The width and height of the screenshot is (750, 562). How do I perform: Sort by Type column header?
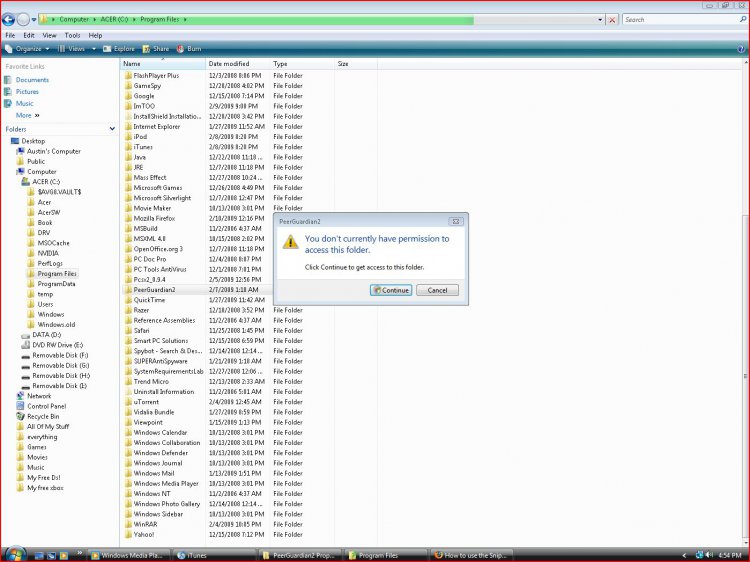pos(302,64)
